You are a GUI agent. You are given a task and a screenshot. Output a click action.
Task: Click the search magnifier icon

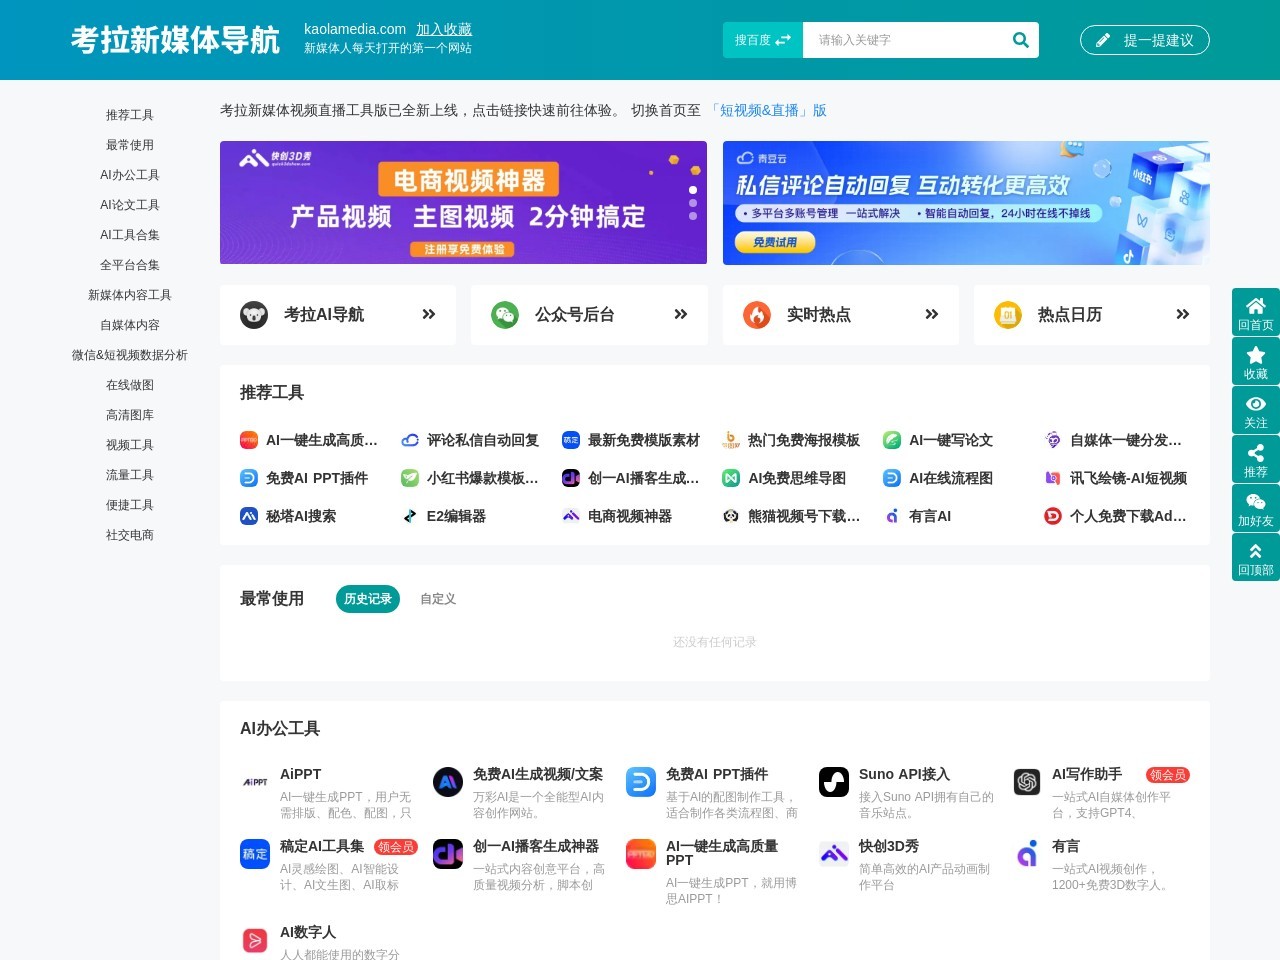coord(1020,40)
